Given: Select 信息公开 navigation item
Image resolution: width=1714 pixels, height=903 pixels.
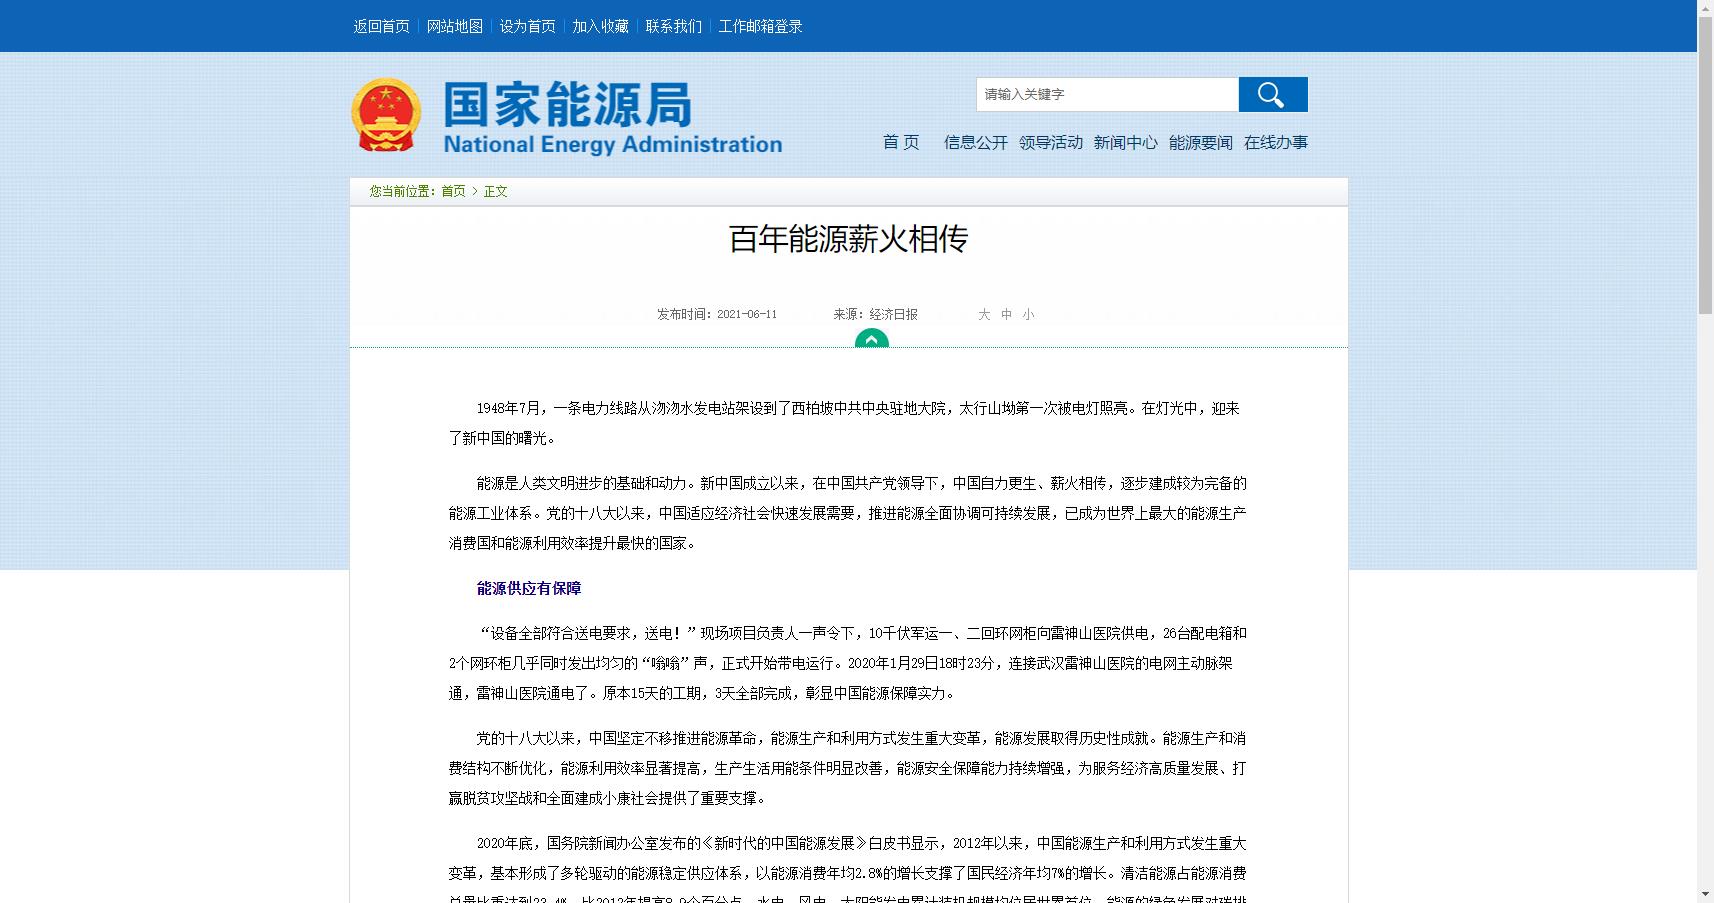Looking at the screenshot, I should pyautogui.click(x=975, y=143).
